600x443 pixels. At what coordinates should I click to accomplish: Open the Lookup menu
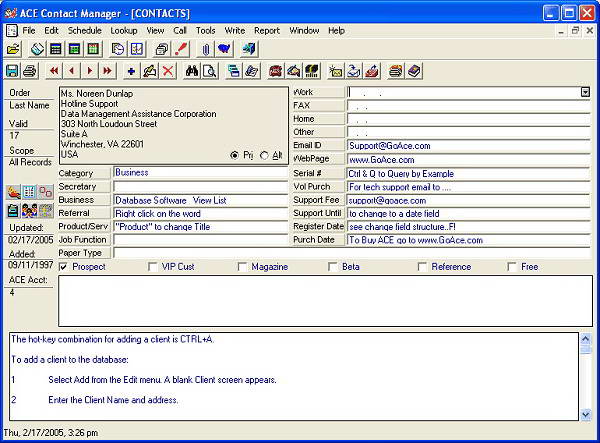point(124,31)
